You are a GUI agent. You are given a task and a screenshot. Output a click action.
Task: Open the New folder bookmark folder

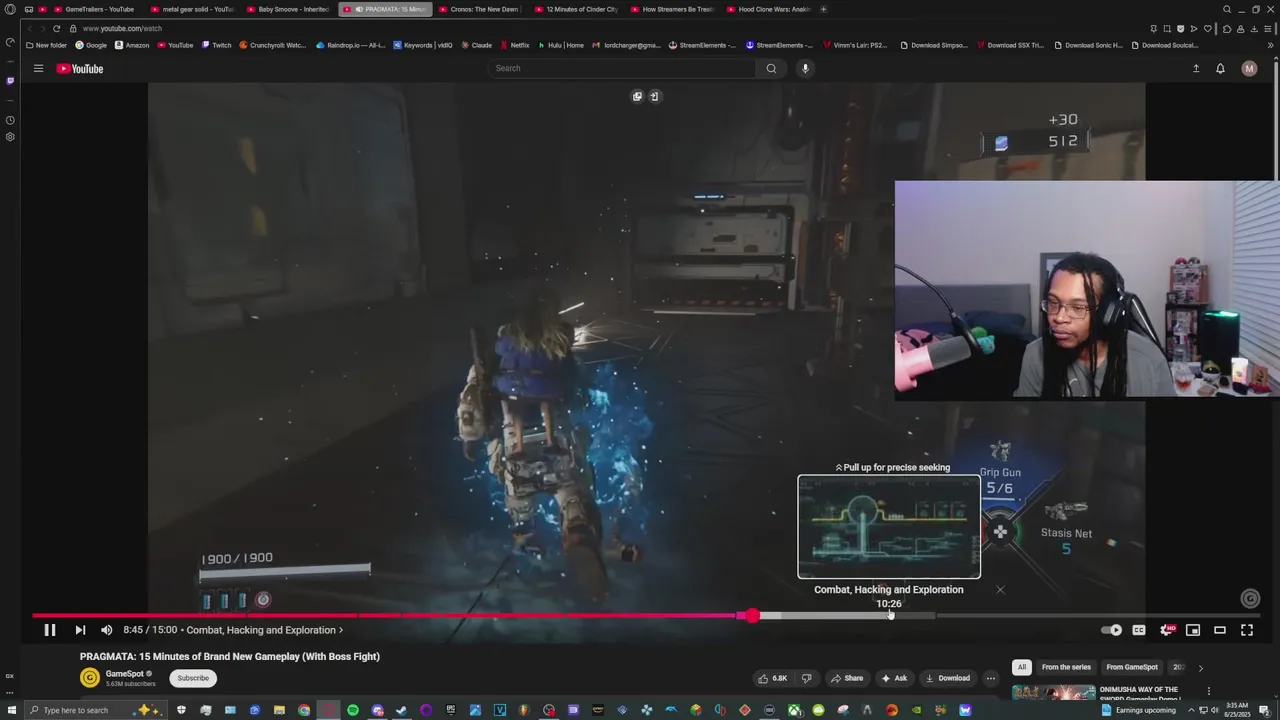[x=46, y=45]
